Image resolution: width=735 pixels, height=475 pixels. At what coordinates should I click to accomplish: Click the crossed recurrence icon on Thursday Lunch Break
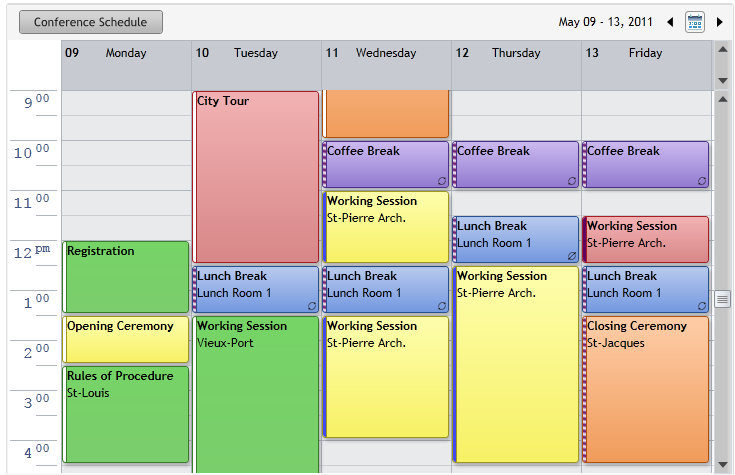[x=571, y=256]
